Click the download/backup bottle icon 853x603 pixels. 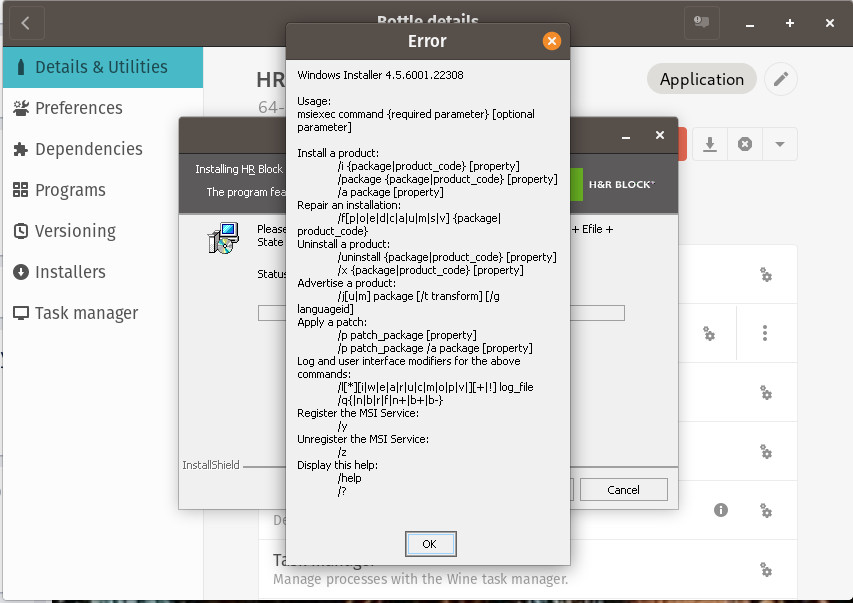pos(710,144)
